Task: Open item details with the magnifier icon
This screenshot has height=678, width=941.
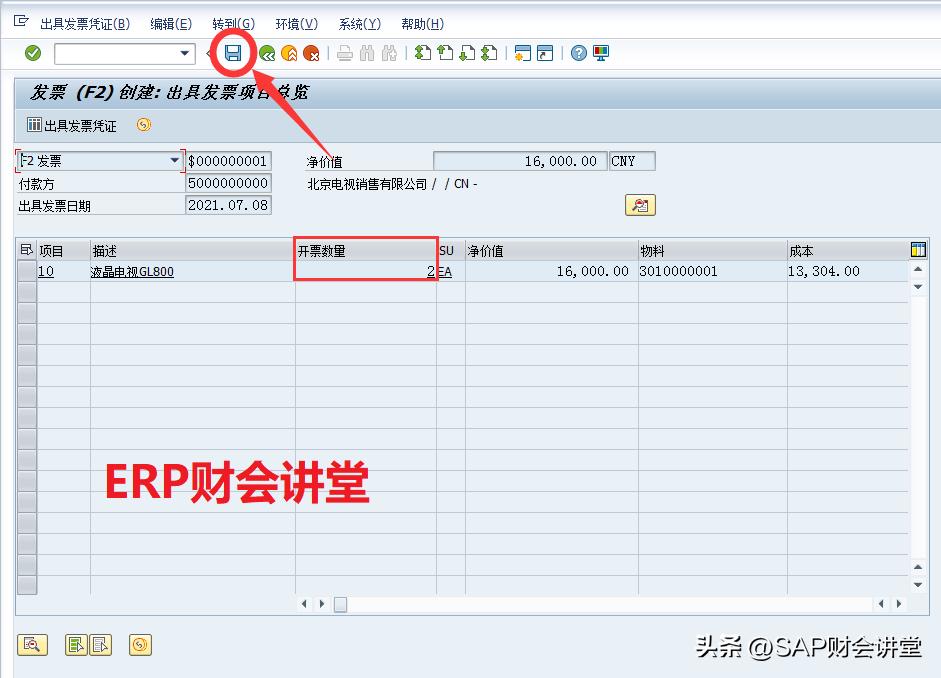Action: [33, 645]
